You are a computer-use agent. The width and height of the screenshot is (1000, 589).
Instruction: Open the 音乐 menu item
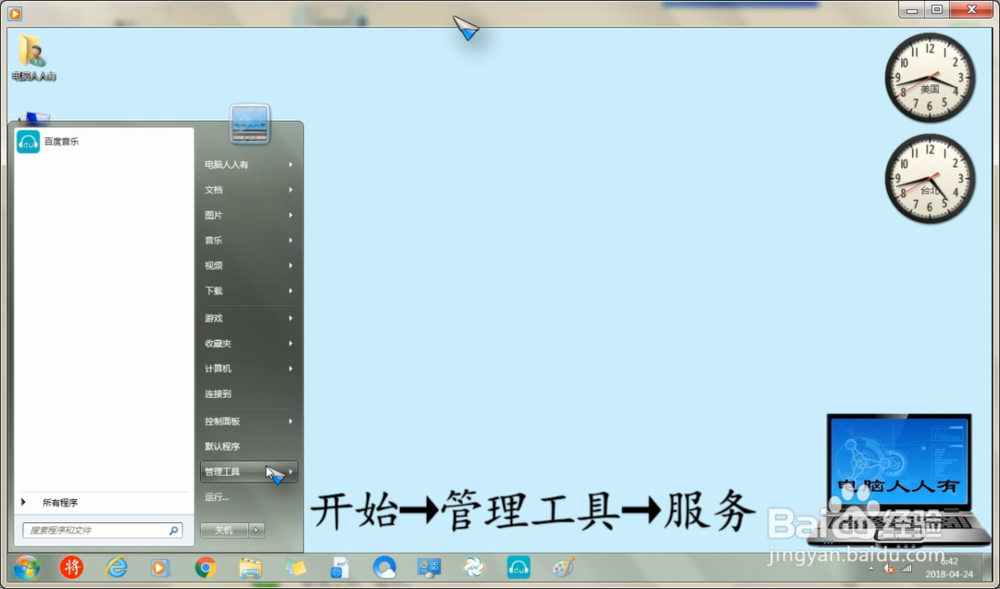click(x=249, y=240)
